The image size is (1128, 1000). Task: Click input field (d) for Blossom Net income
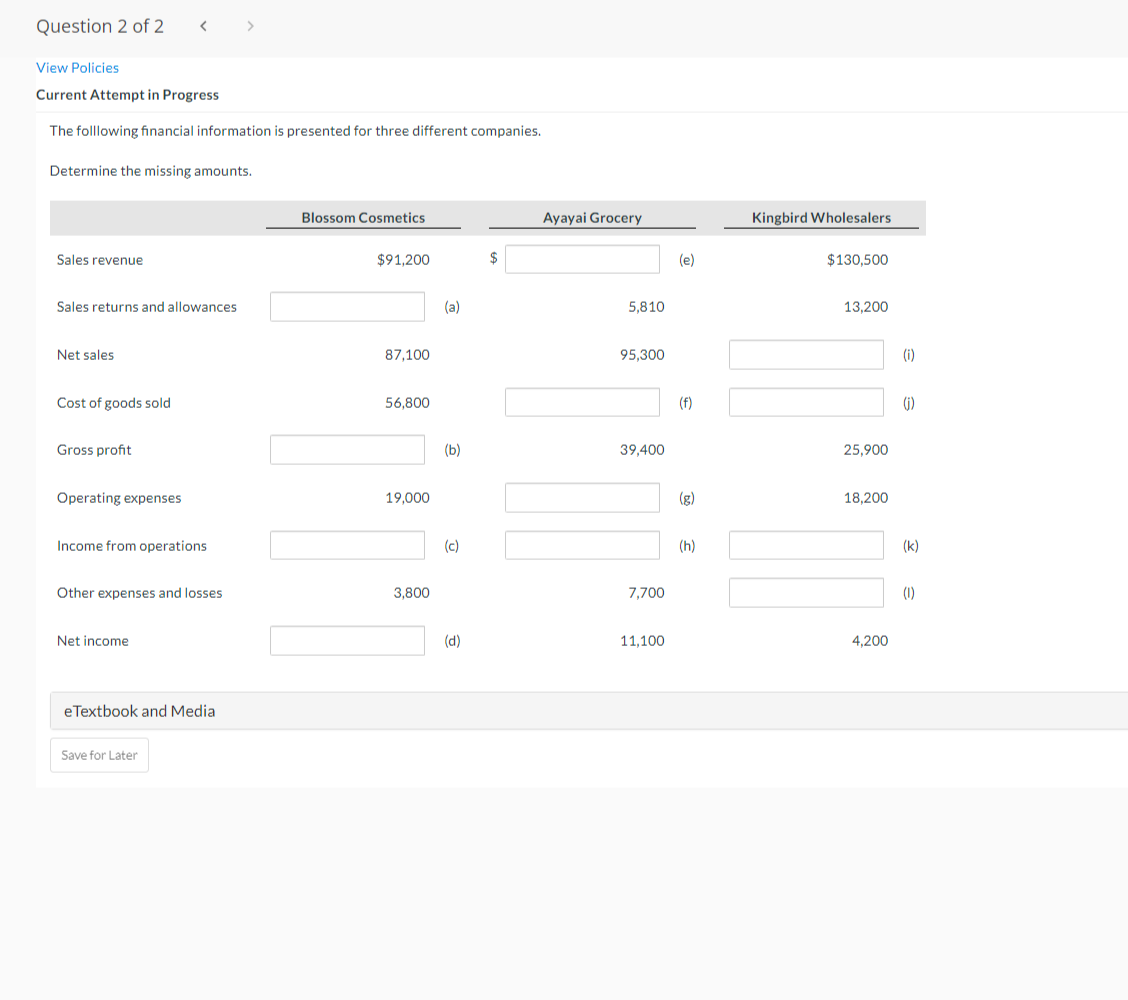tap(347, 640)
